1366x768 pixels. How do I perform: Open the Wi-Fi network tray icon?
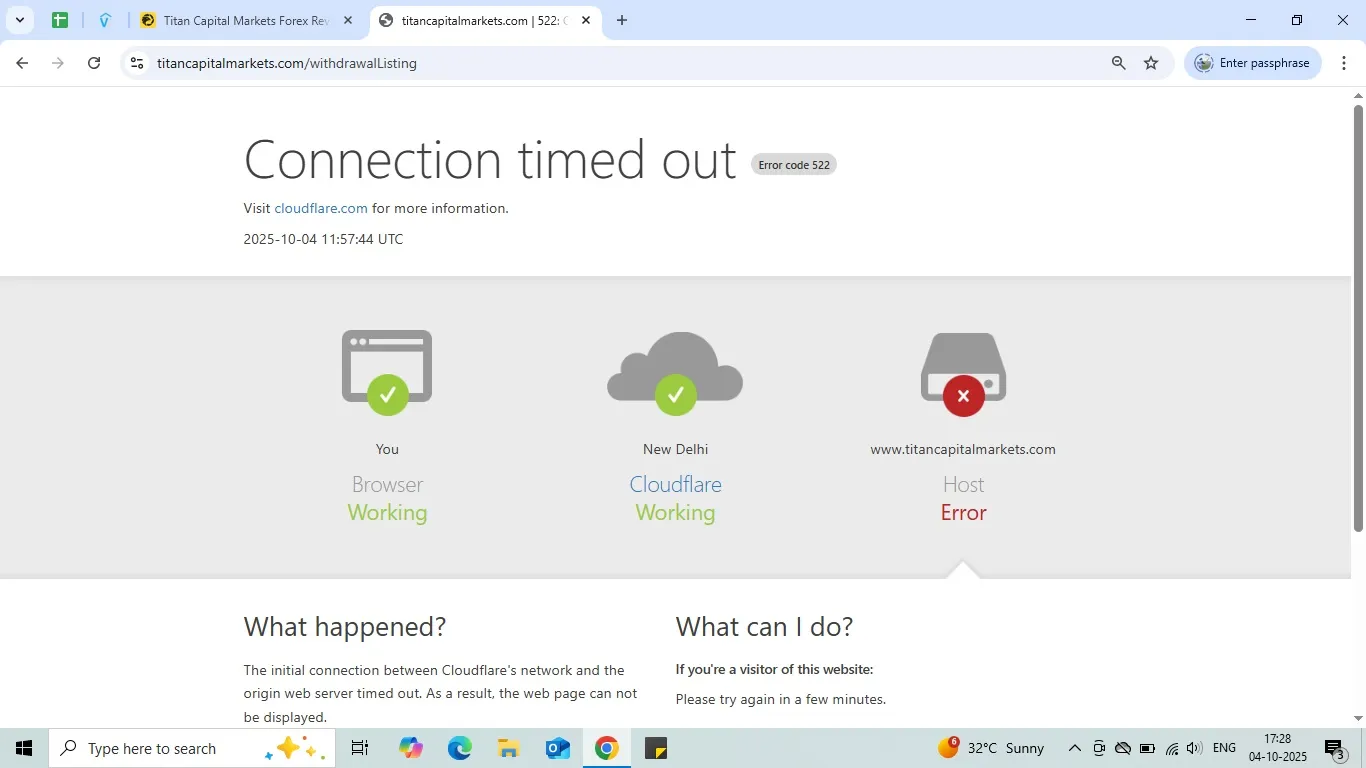click(x=1172, y=748)
